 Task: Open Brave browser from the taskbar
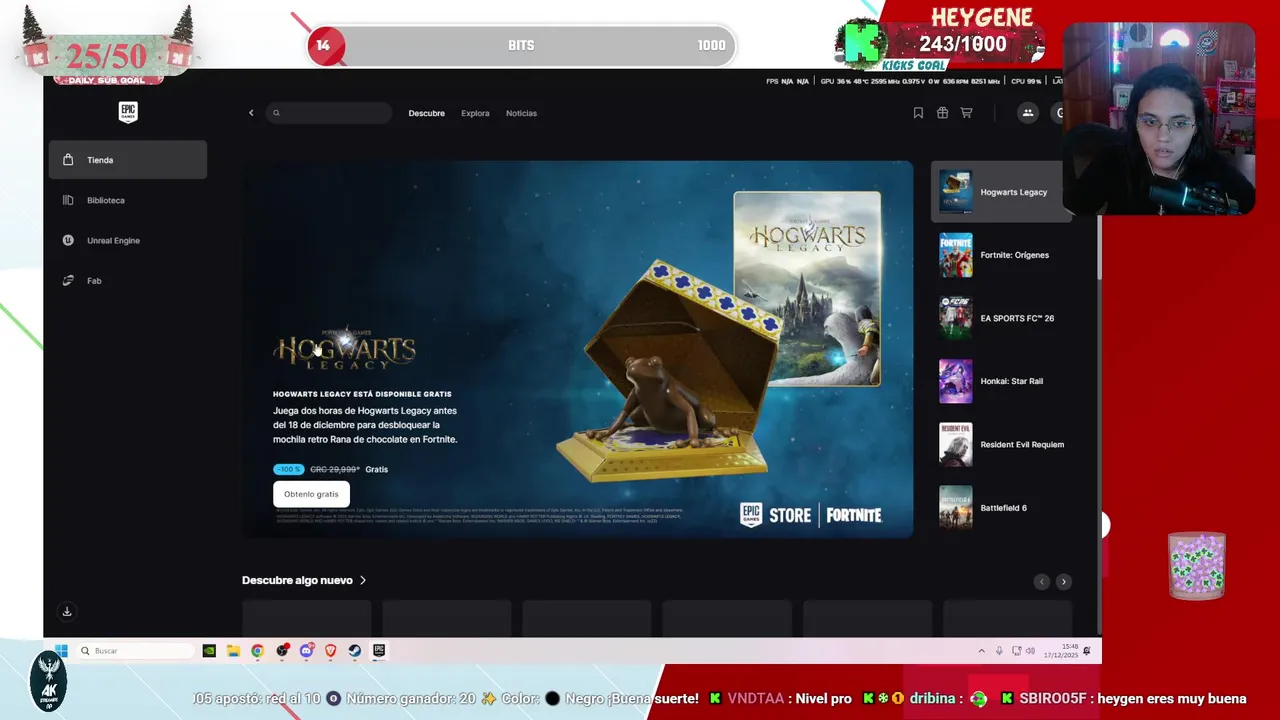[x=330, y=651]
